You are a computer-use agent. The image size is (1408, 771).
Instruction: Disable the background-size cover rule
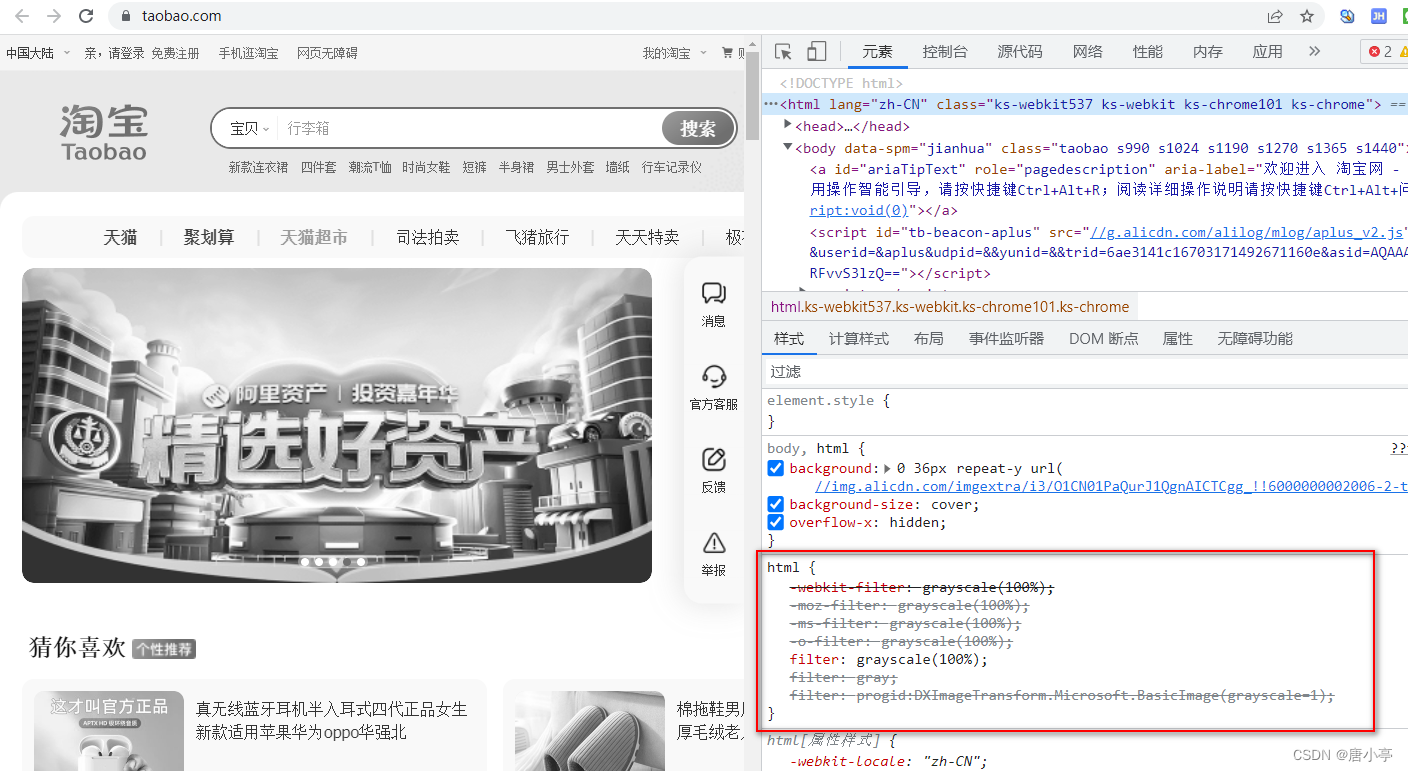tap(775, 503)
